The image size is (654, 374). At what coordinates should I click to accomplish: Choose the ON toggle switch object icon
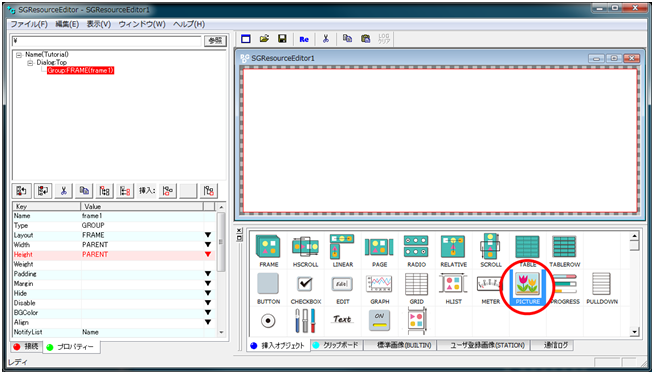point(379,320)
